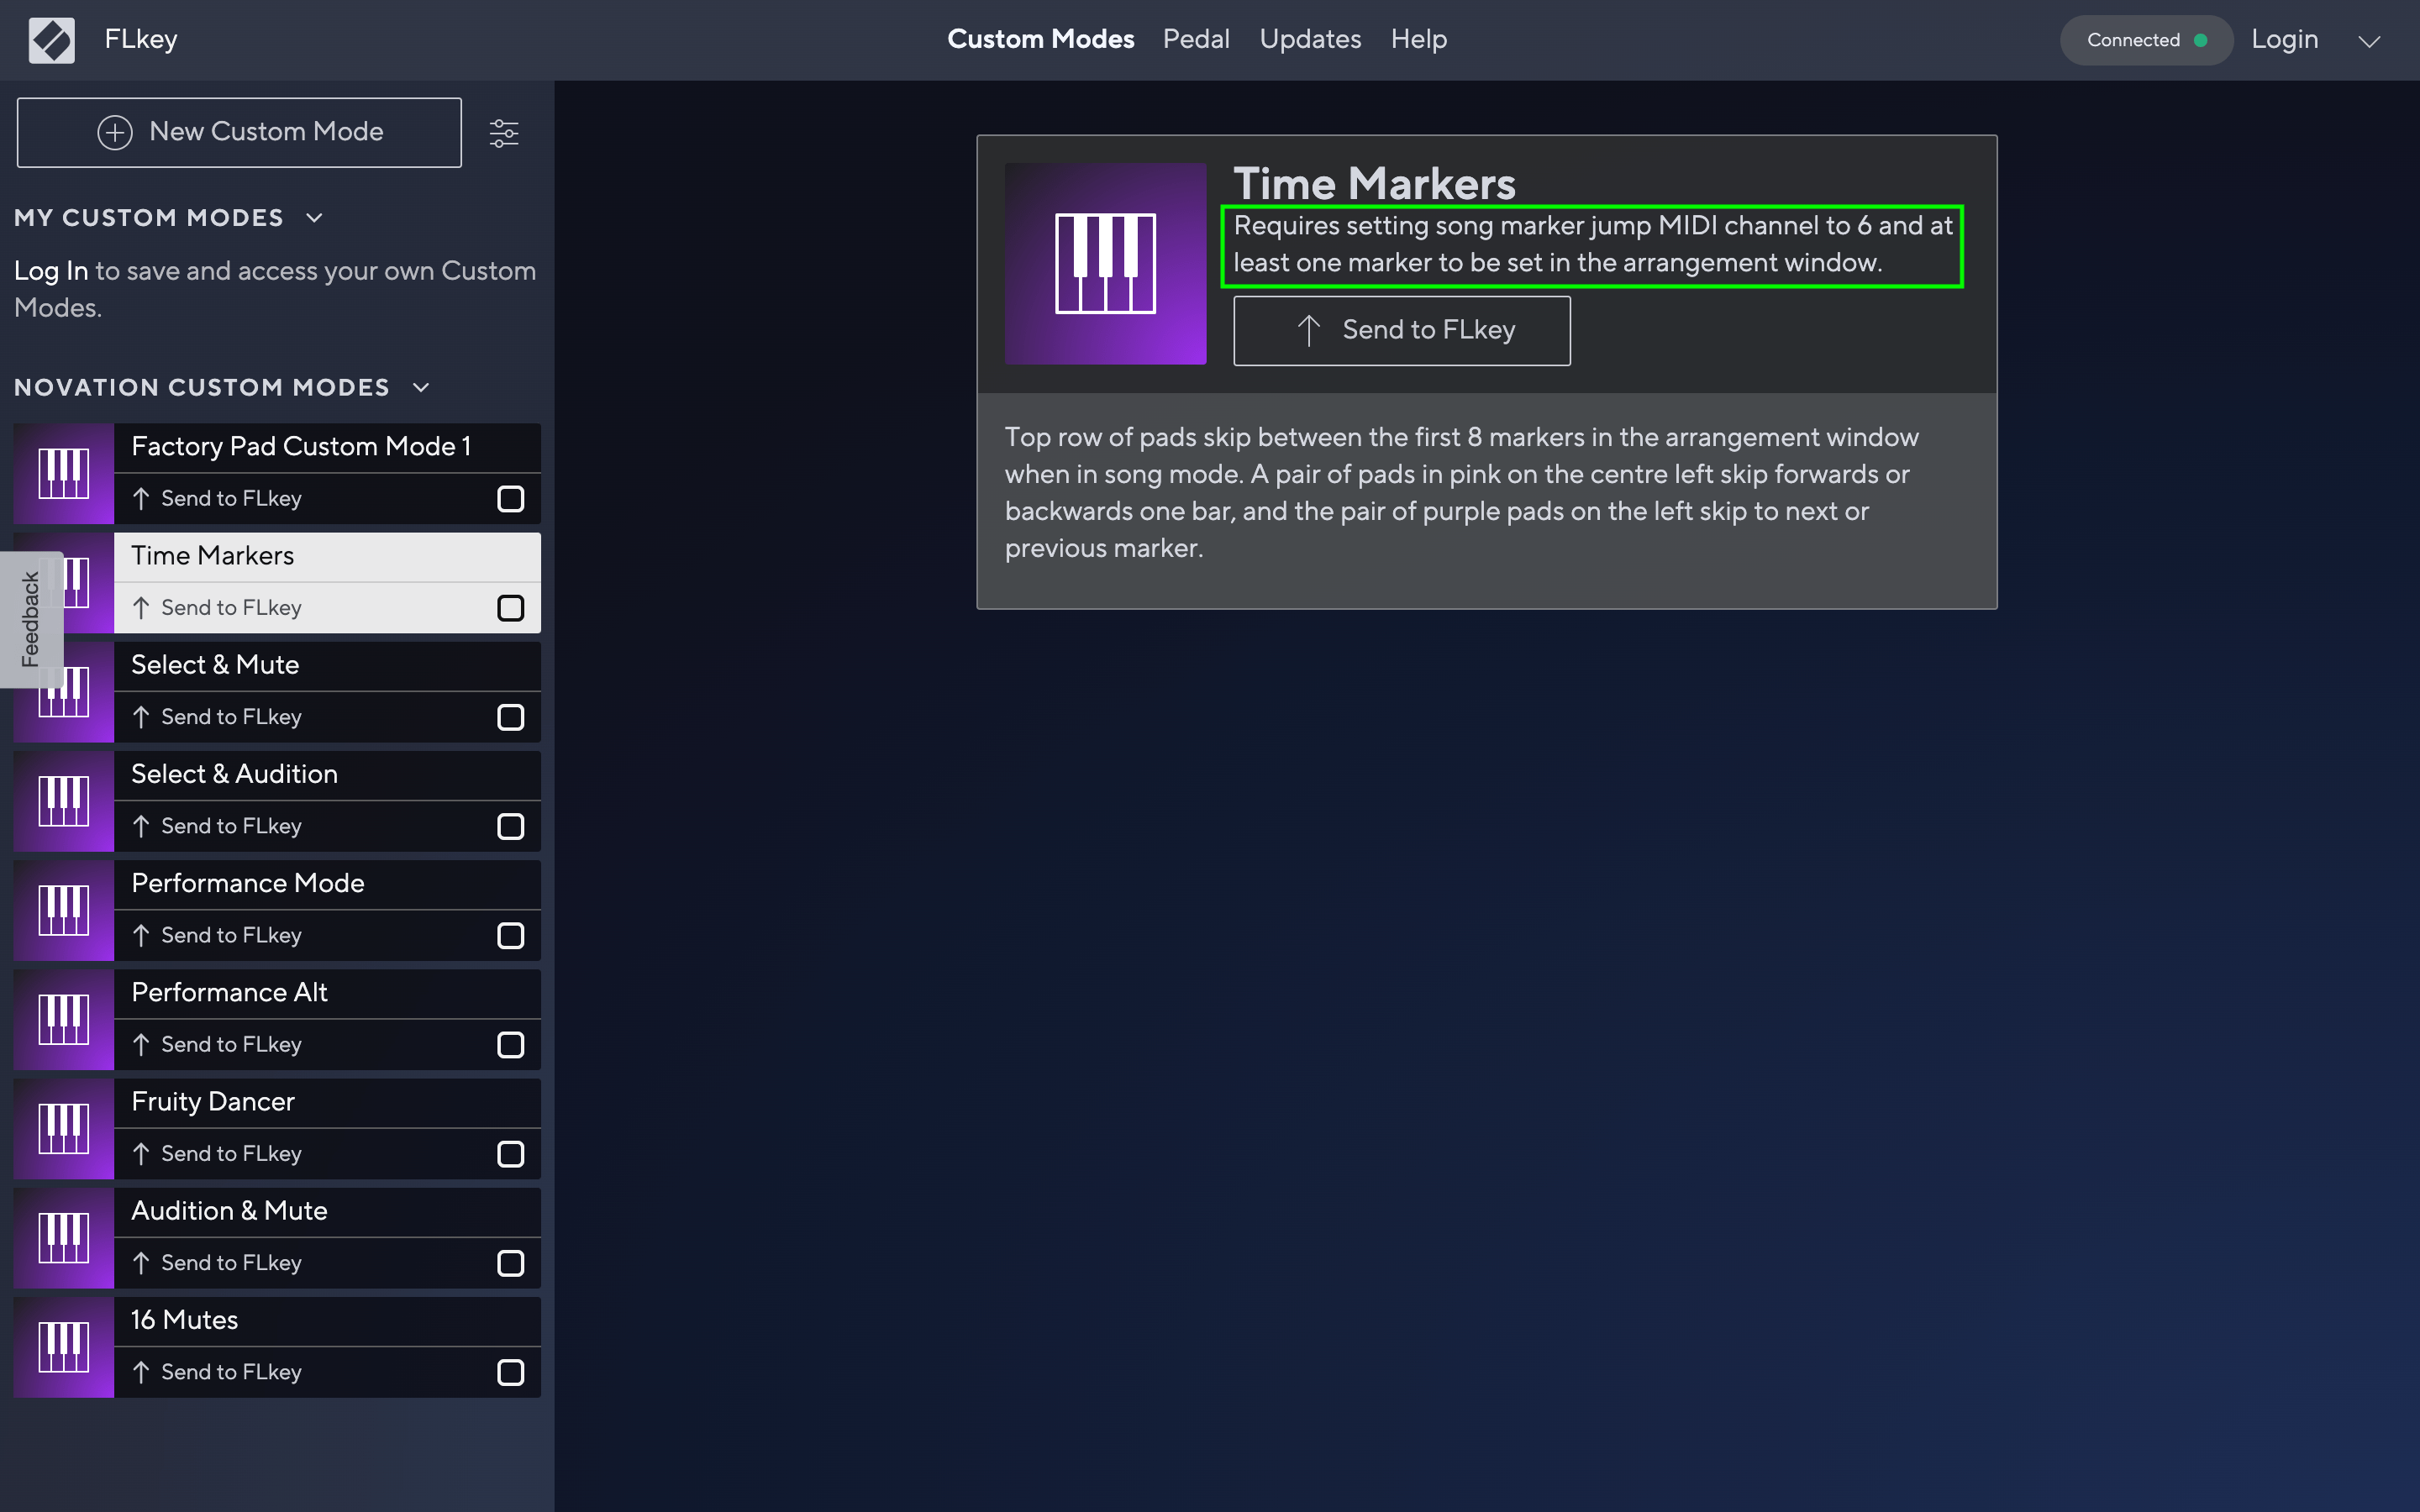This screenshot has width=2420, height=1512.
Task: Tick the Select & Audition checkbox
Action: click(x=511, y=826)
